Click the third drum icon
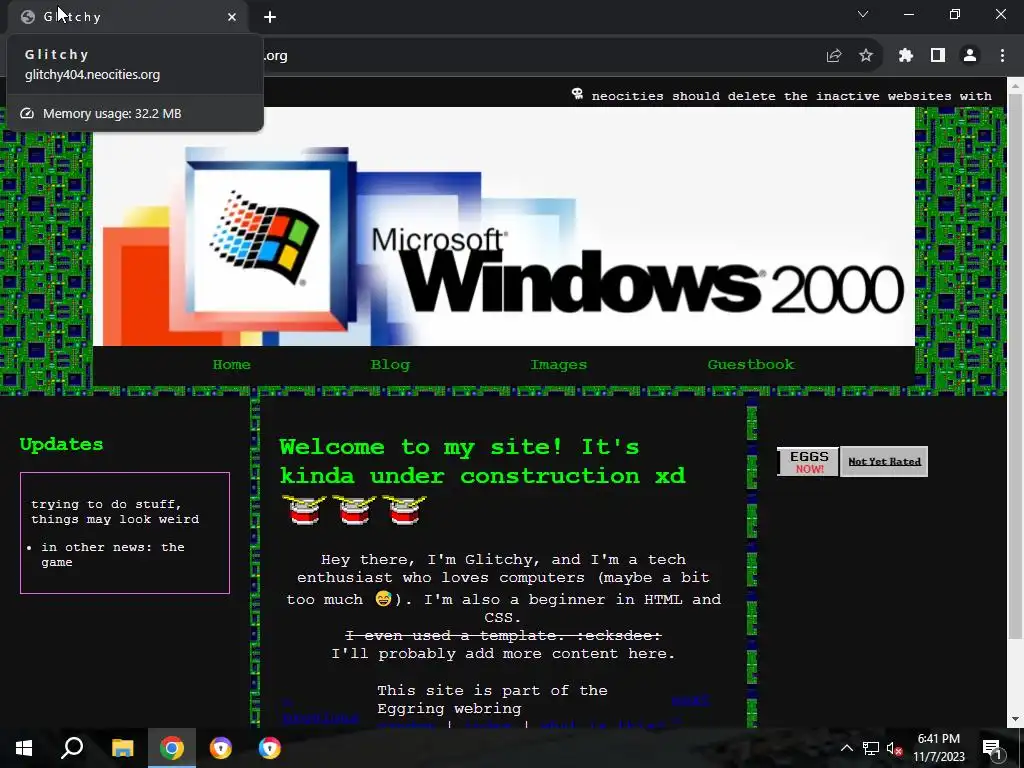Image resolution: width=1024 pixels, height=768 pixels. coord(404,510)
